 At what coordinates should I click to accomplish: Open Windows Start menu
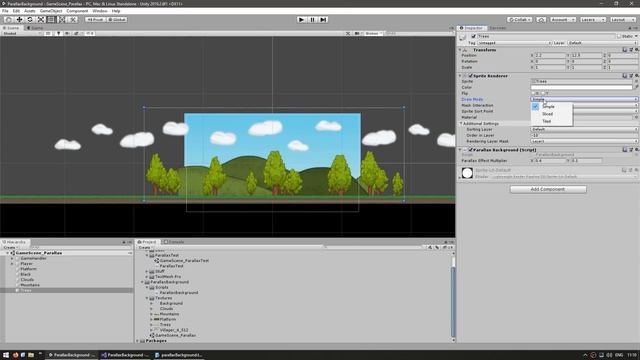coord(6,355)
